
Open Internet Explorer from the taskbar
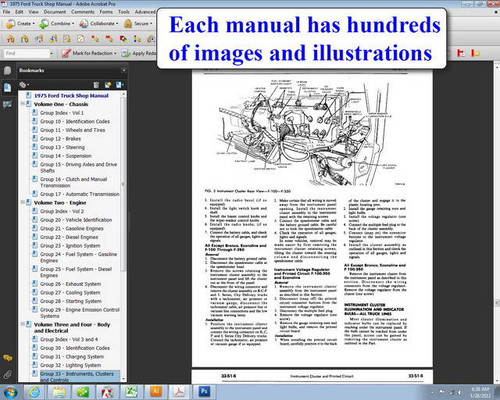coord(35,392)
